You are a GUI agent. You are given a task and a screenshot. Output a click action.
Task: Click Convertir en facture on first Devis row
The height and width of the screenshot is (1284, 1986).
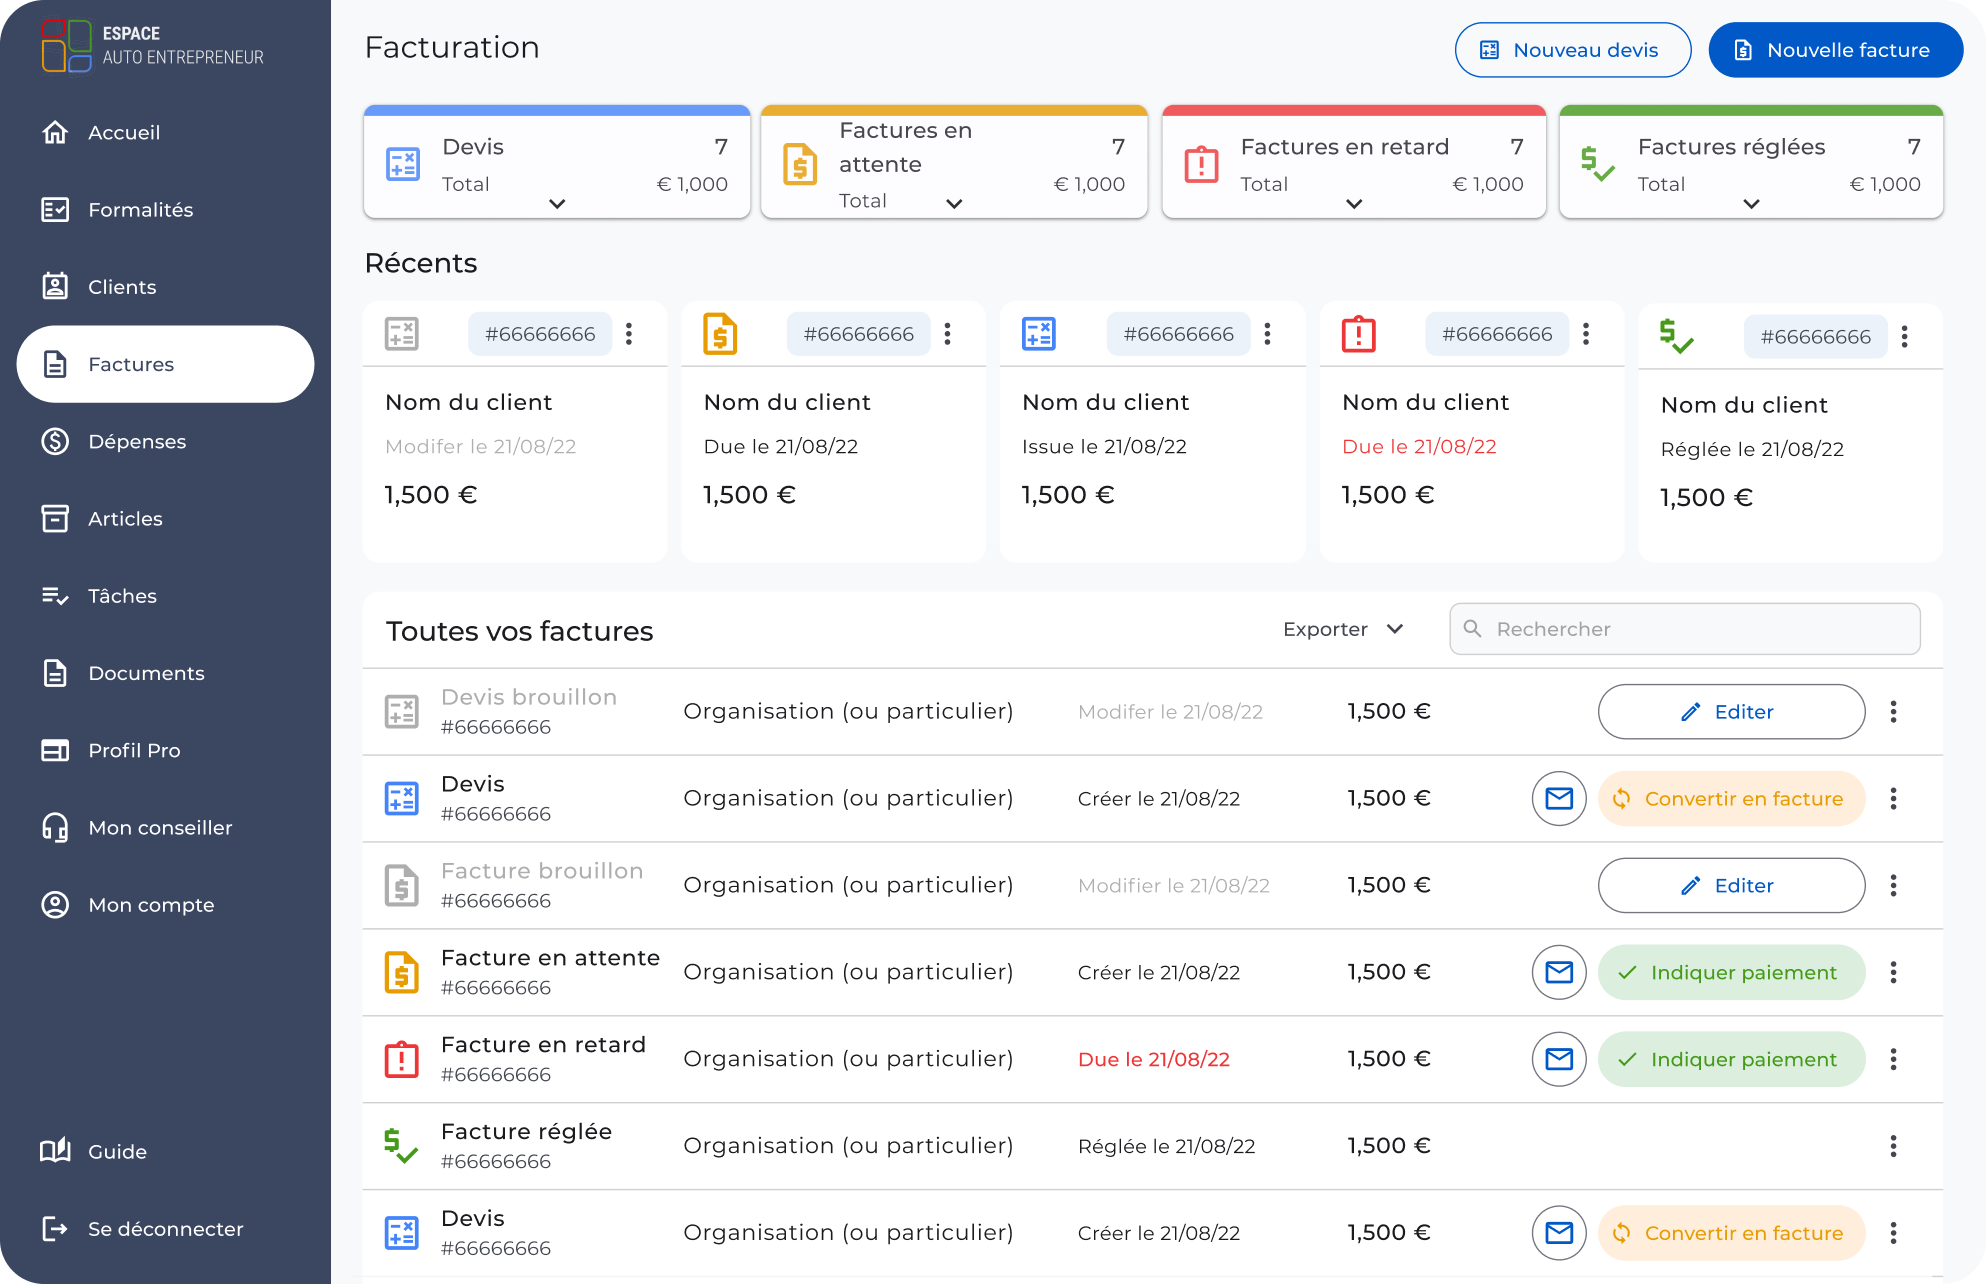[1731, 799]
